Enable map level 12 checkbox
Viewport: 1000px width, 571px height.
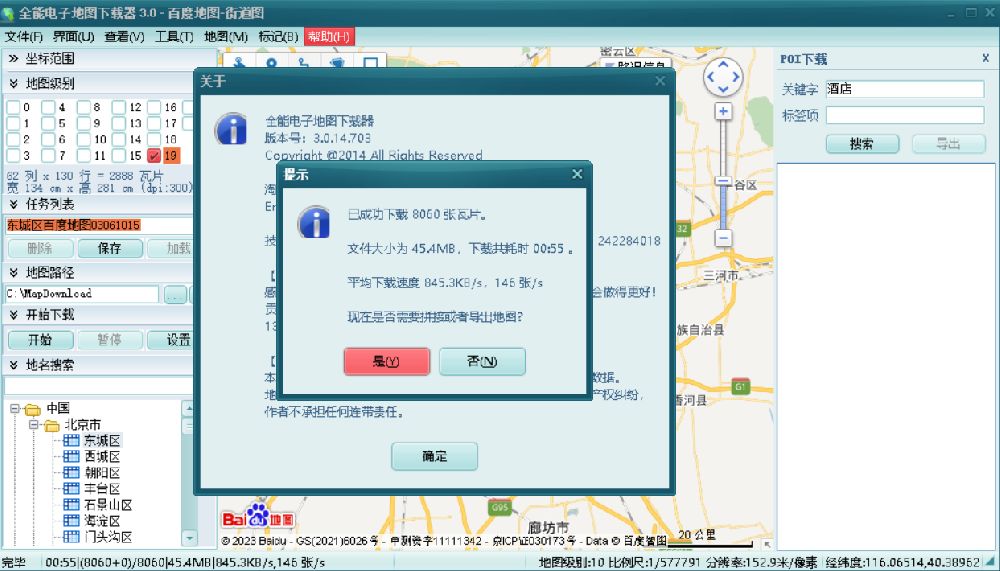pyautogui.click(x=119, y=107)
